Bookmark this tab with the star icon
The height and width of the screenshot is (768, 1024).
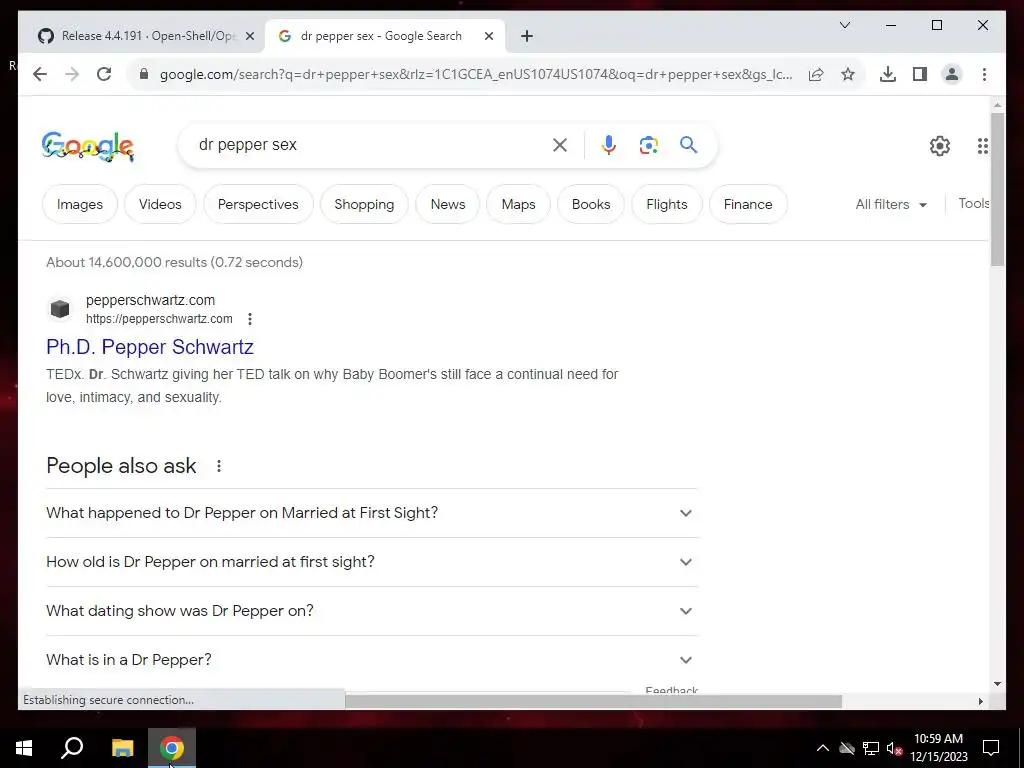tap(848, 74)
